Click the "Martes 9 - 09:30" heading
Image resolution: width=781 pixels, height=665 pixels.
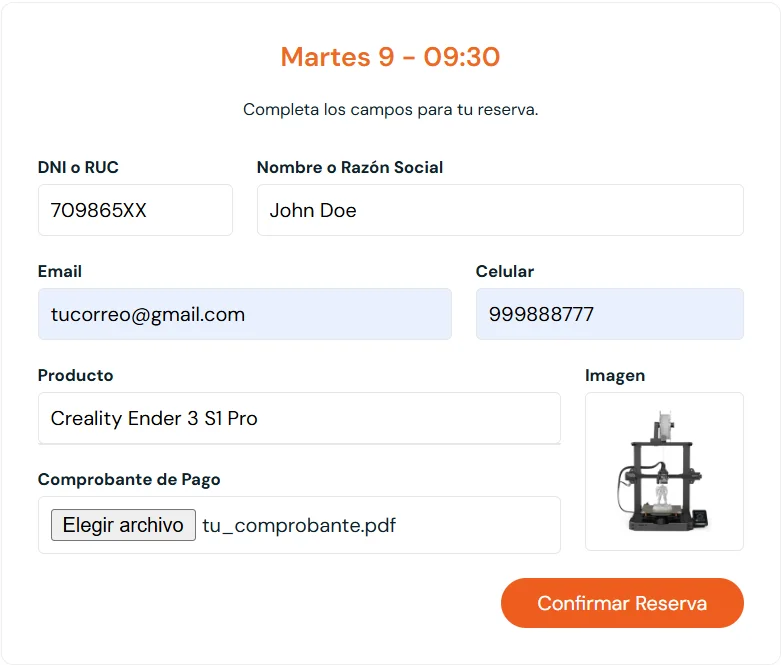(x=390, y=57)
